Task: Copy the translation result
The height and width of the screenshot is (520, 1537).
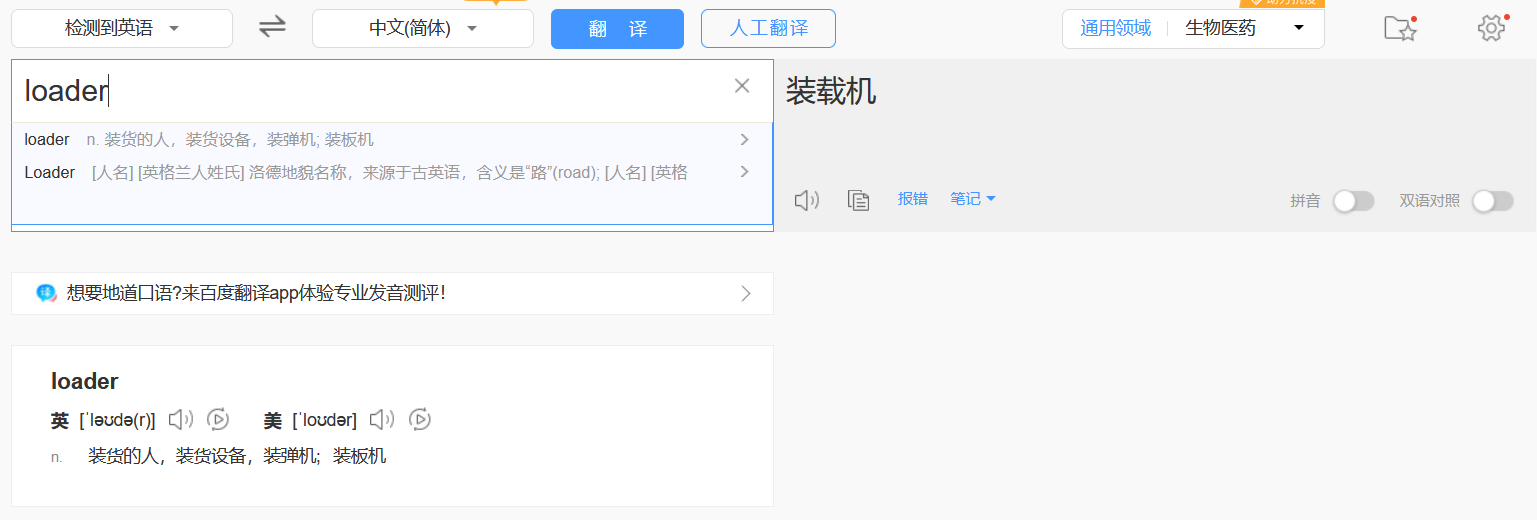Action: point(858,200)
